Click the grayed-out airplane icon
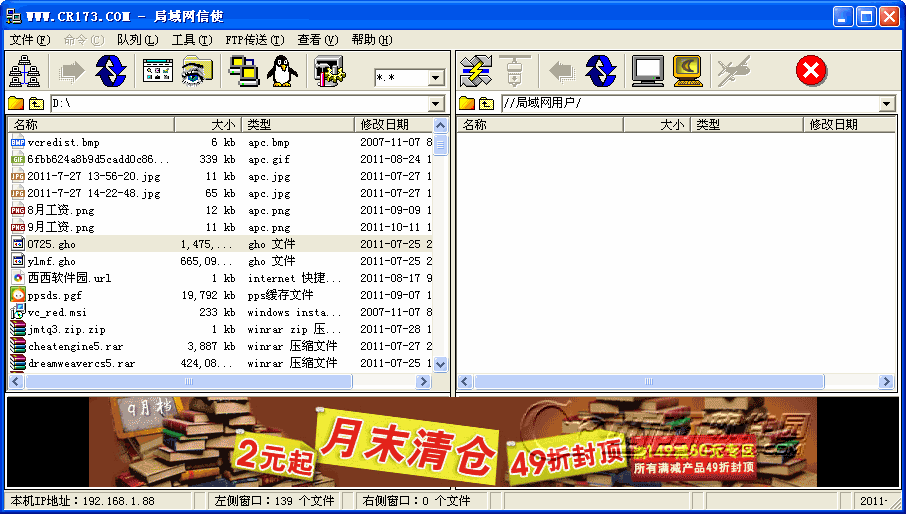 click(x=734, y=71)
